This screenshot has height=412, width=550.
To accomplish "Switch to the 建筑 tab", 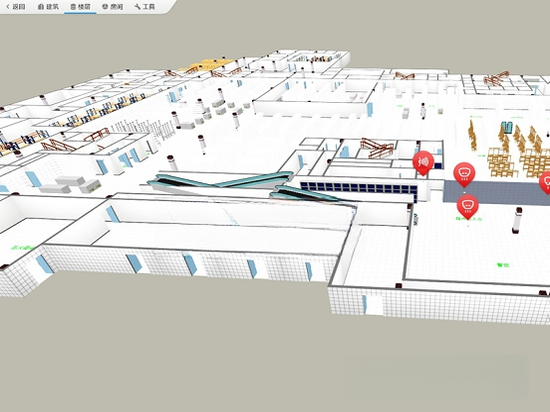I will point(48,7).
